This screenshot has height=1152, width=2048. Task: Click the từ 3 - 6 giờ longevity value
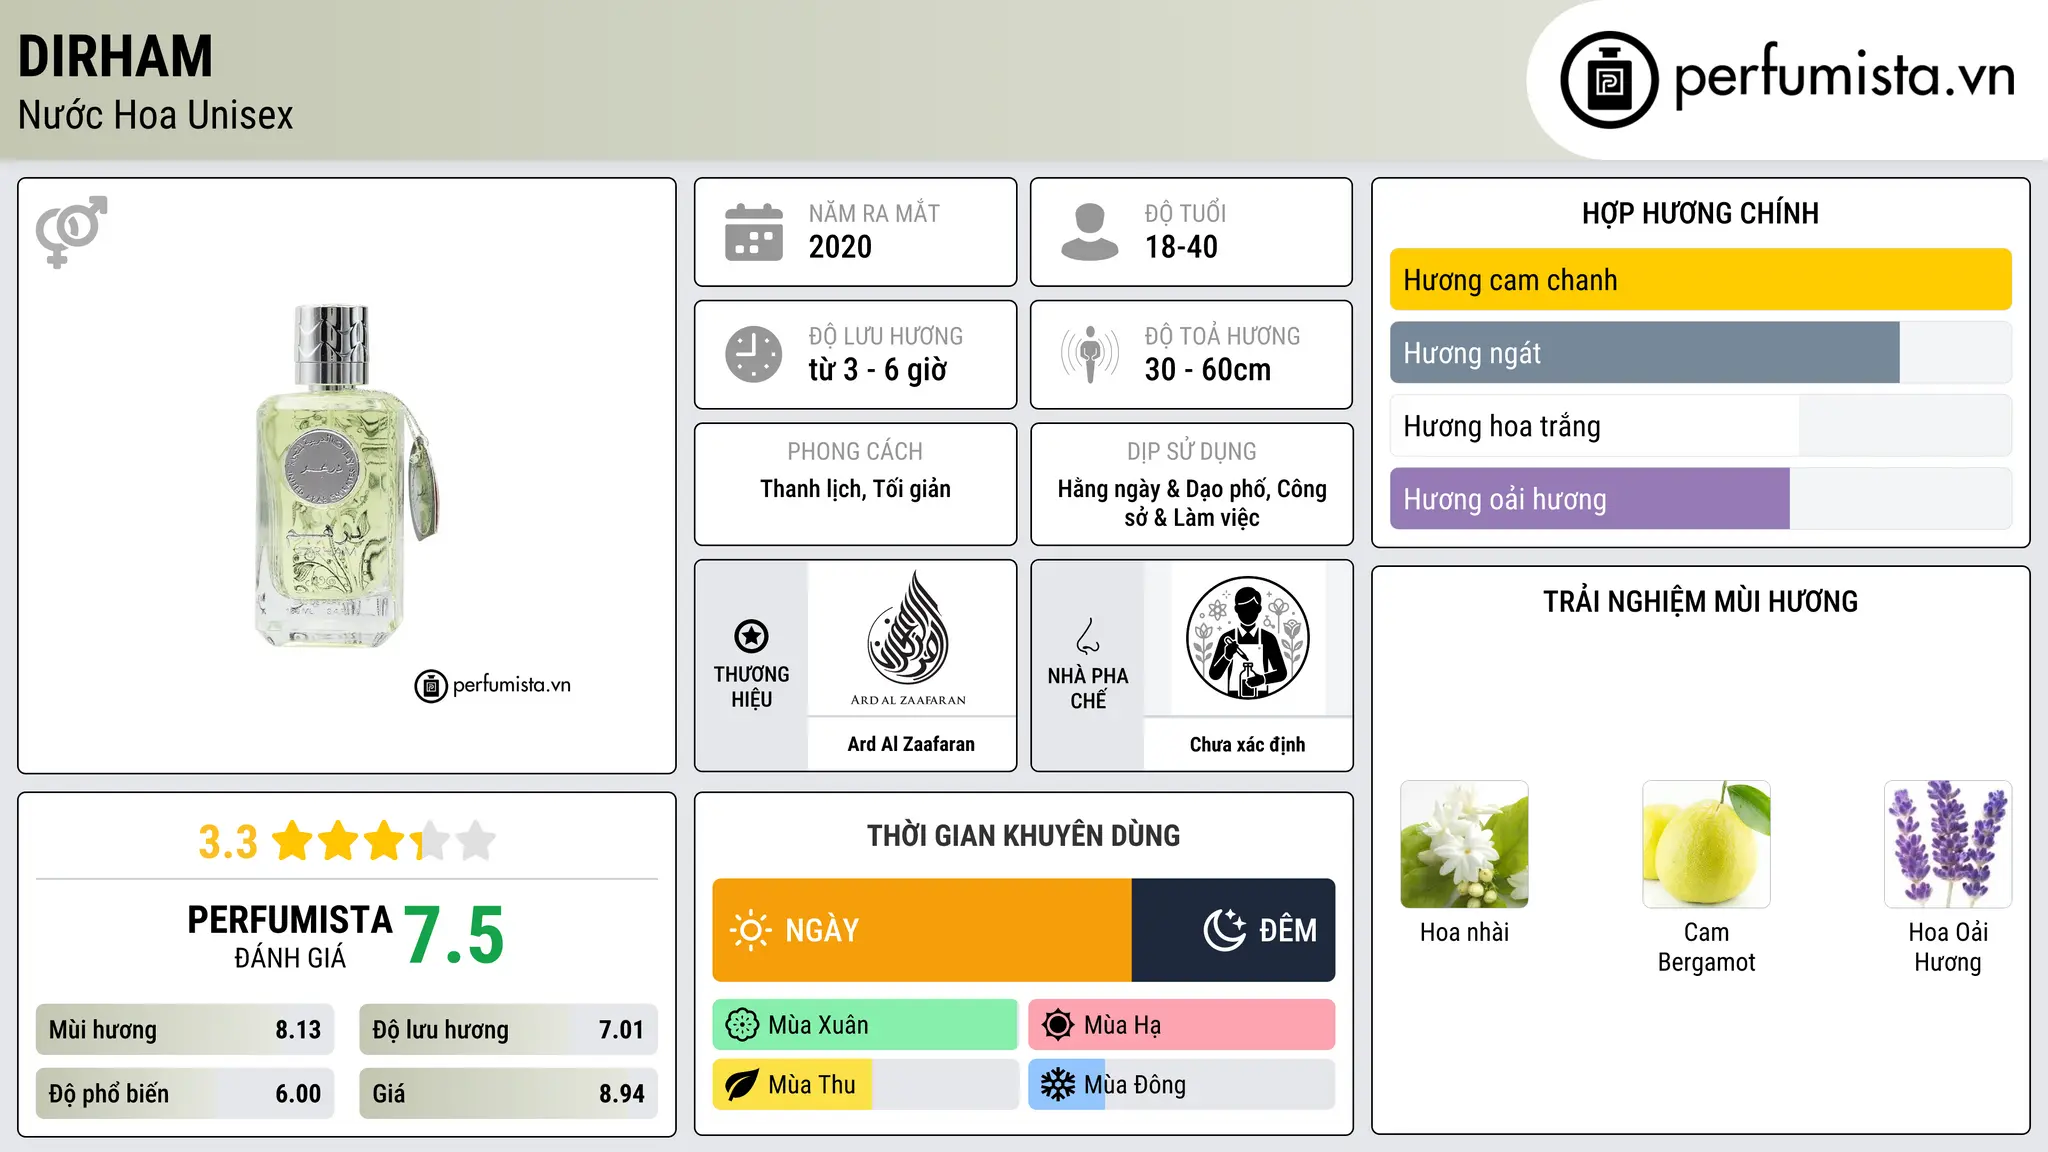pyautogui.click(x=878, y=370)
